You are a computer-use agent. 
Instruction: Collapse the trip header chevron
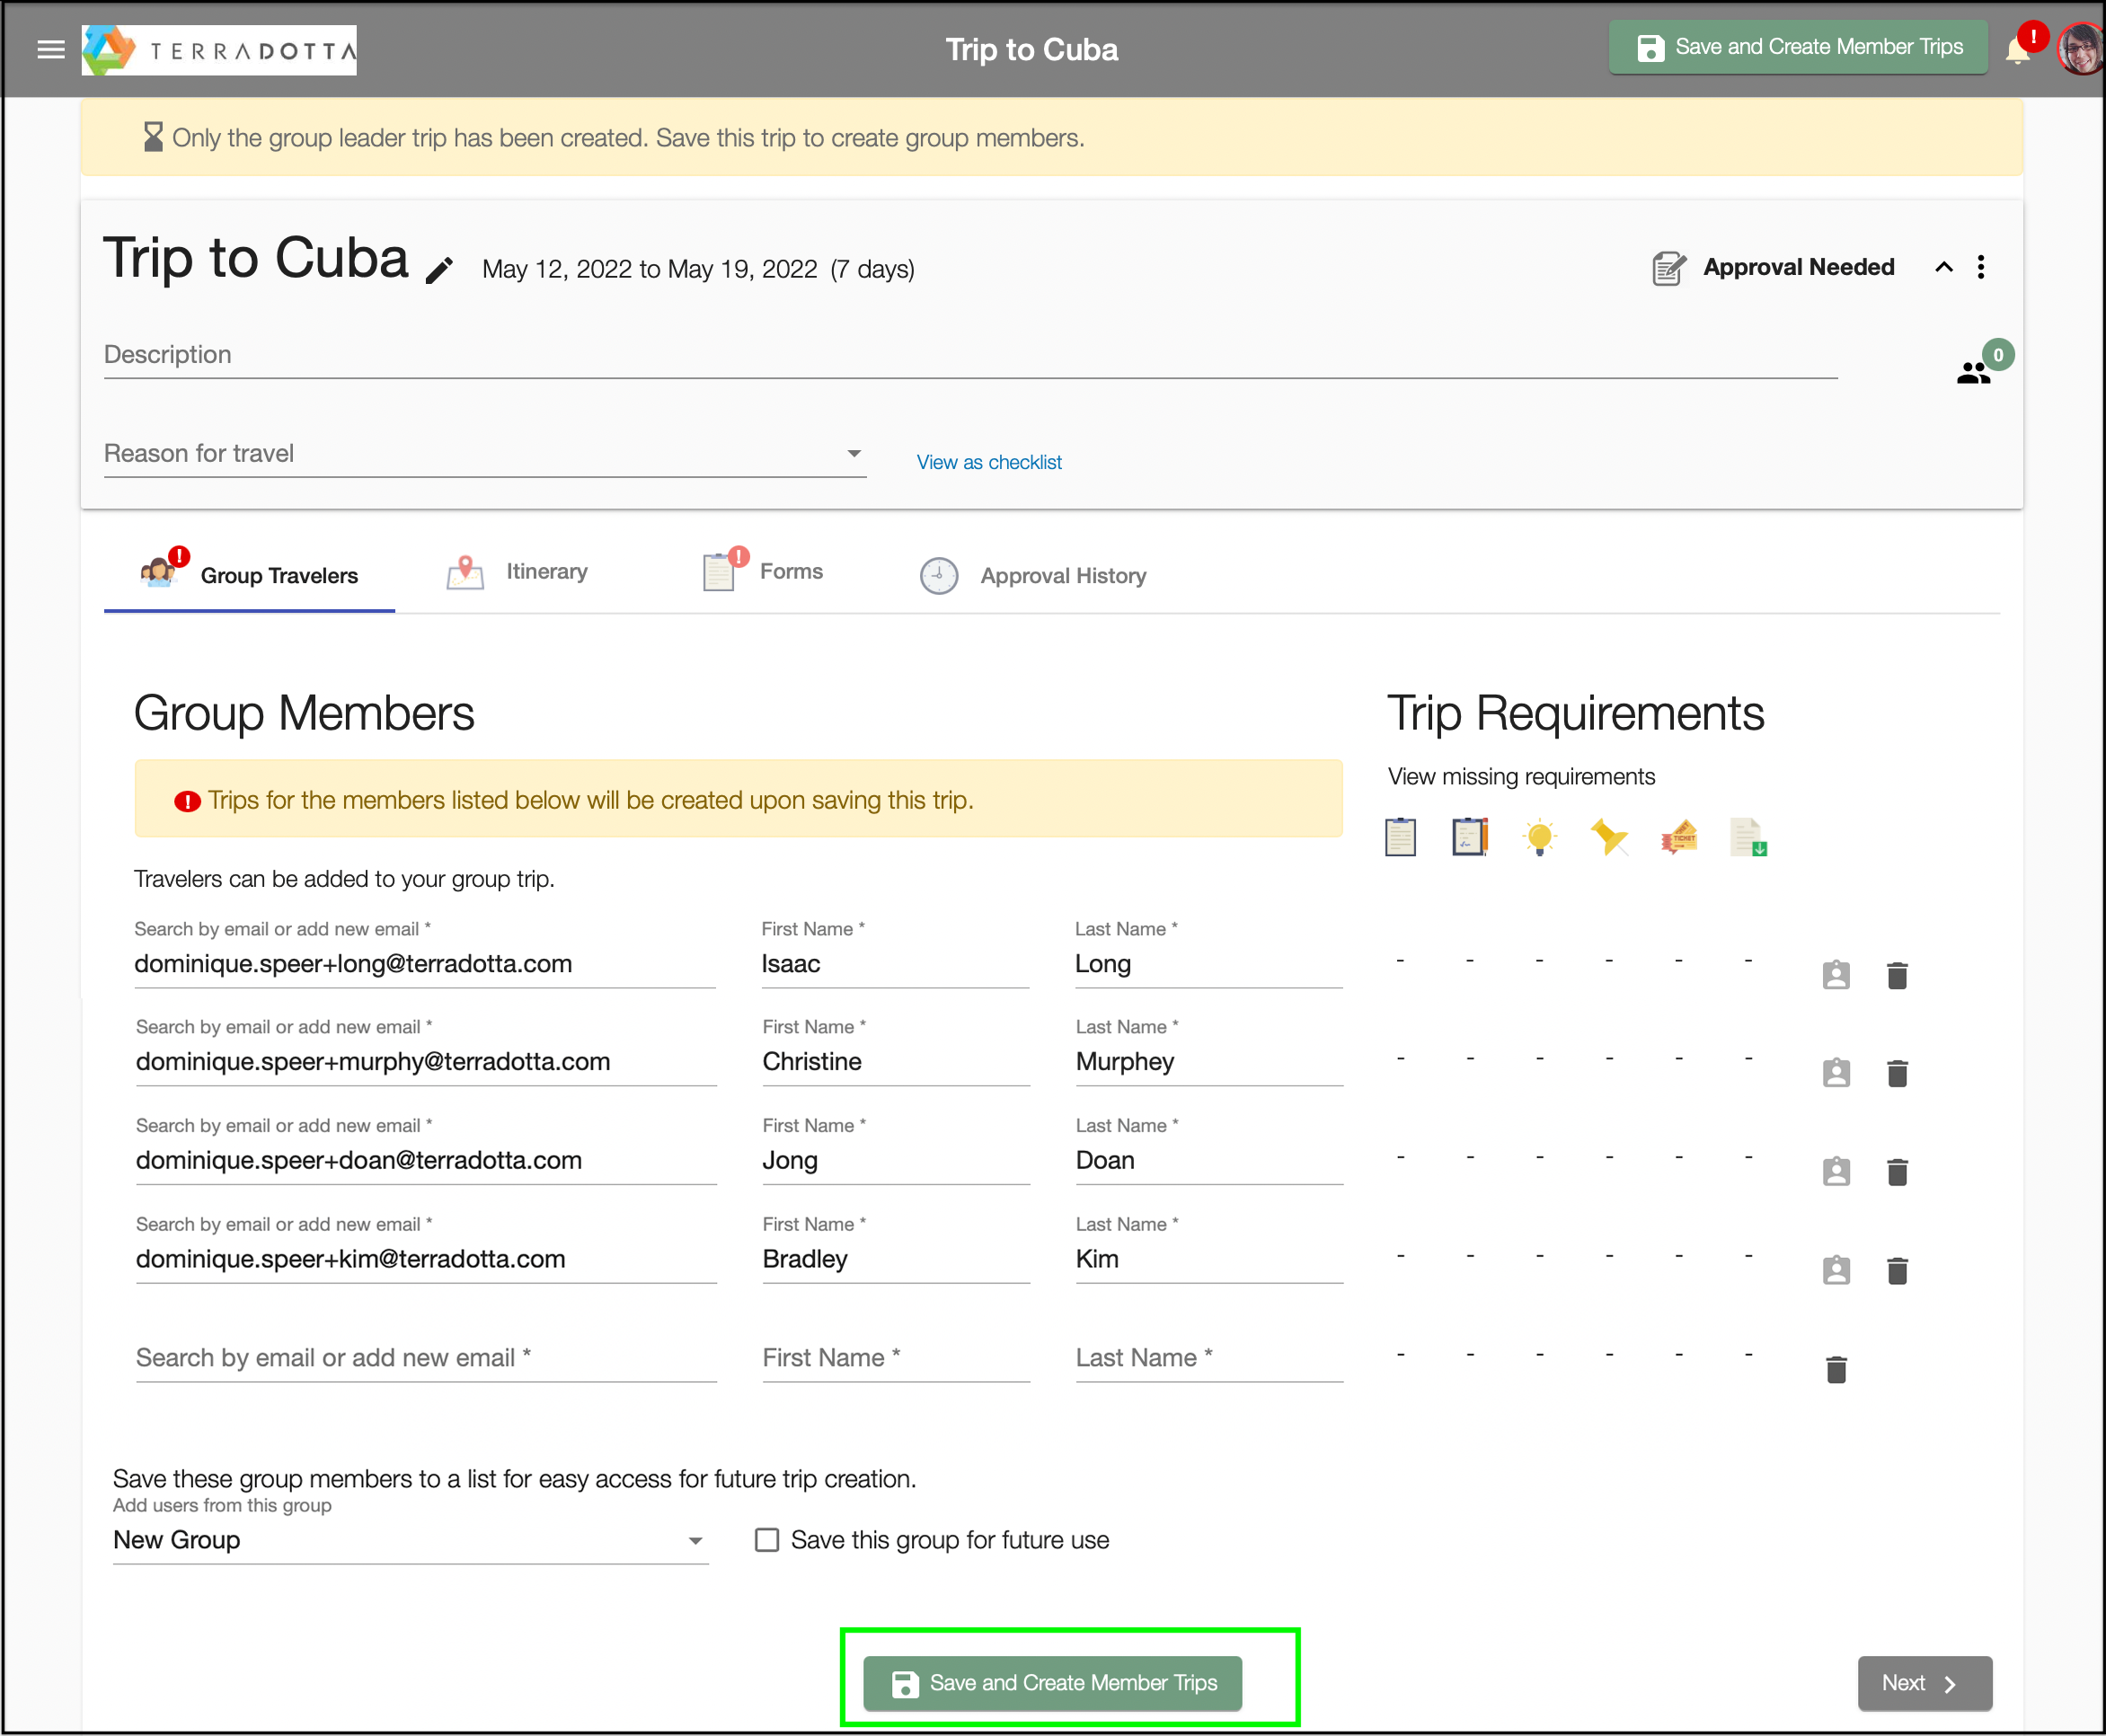pyautogui.click(x=1944, y=267)
